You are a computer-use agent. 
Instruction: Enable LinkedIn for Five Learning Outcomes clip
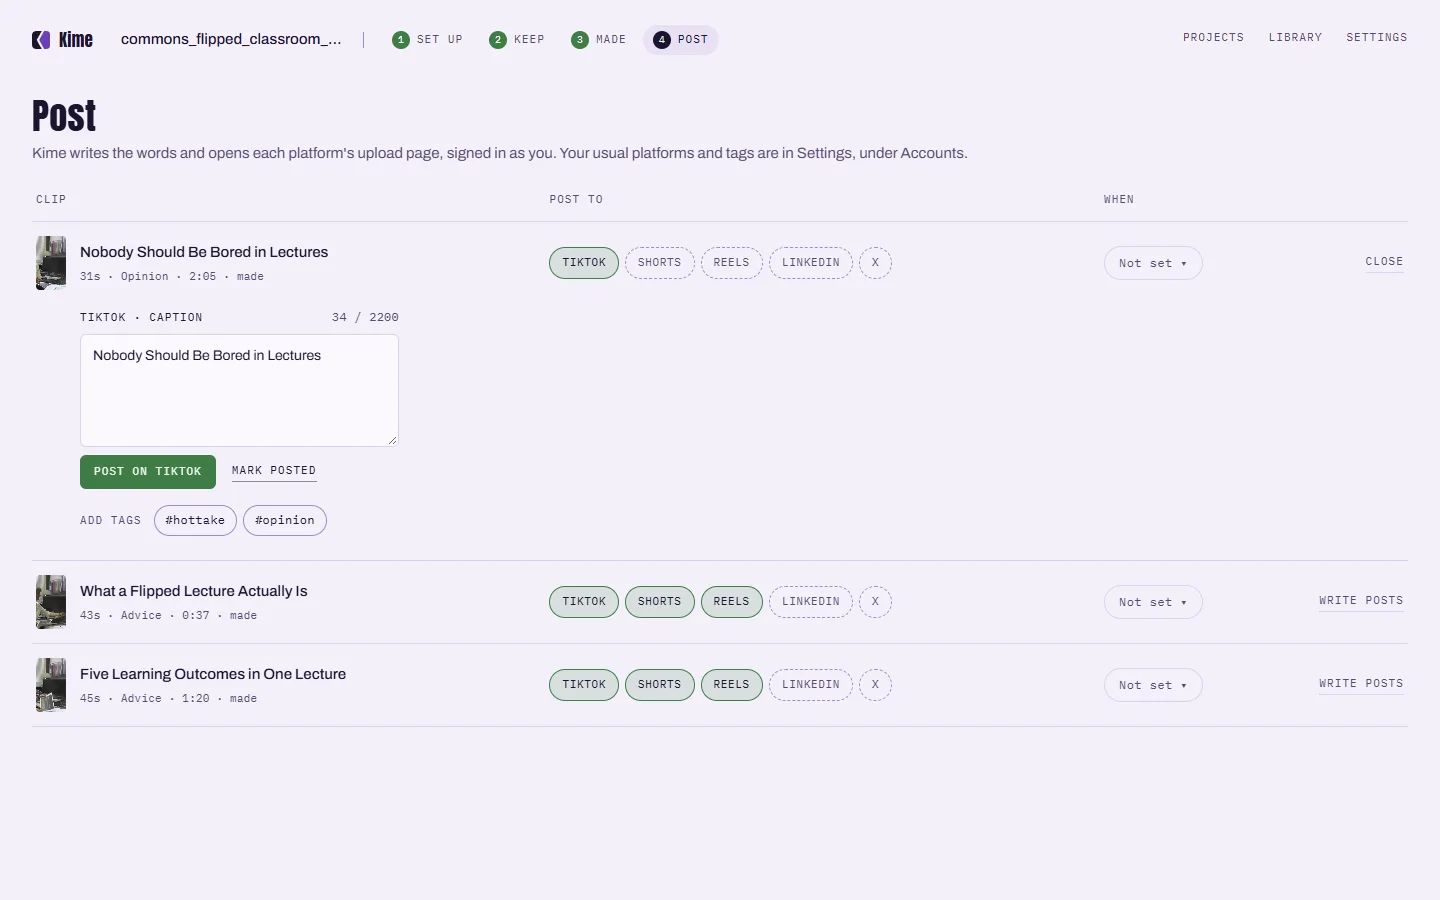811,685
